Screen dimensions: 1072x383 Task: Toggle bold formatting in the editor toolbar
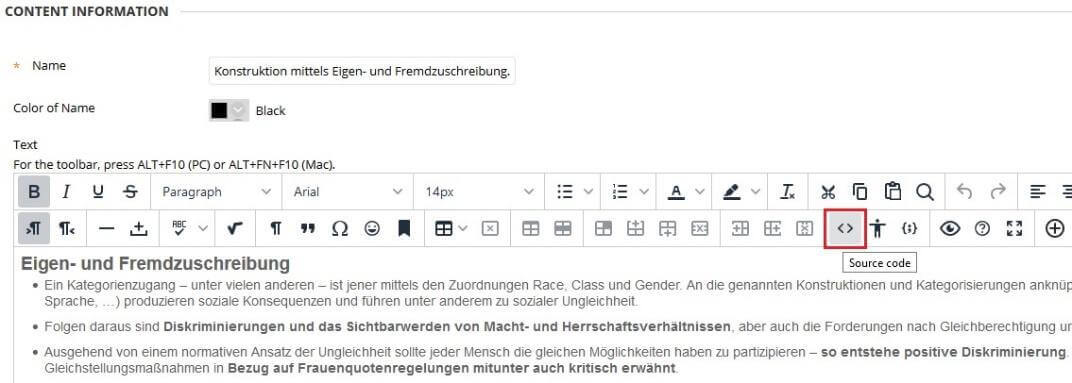[34, 192]
